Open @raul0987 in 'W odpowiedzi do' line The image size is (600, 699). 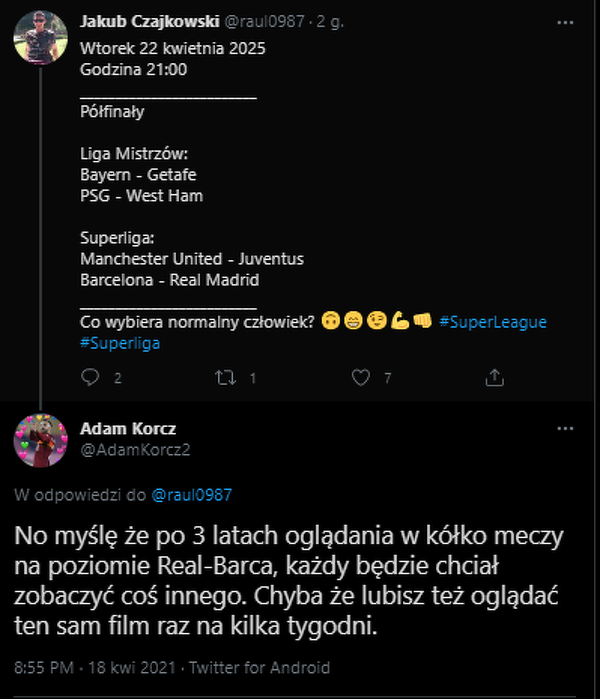(192, 494)
